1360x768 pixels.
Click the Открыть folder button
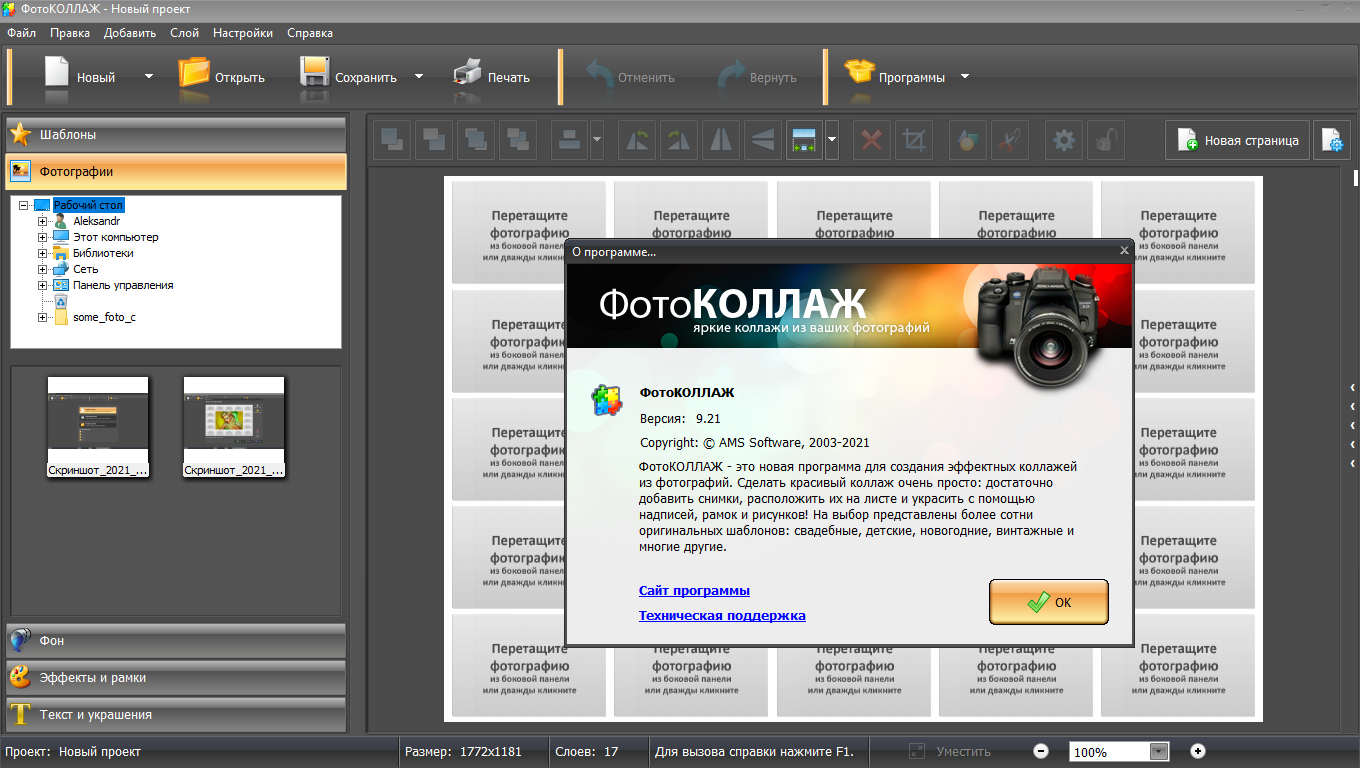point(222,76)
